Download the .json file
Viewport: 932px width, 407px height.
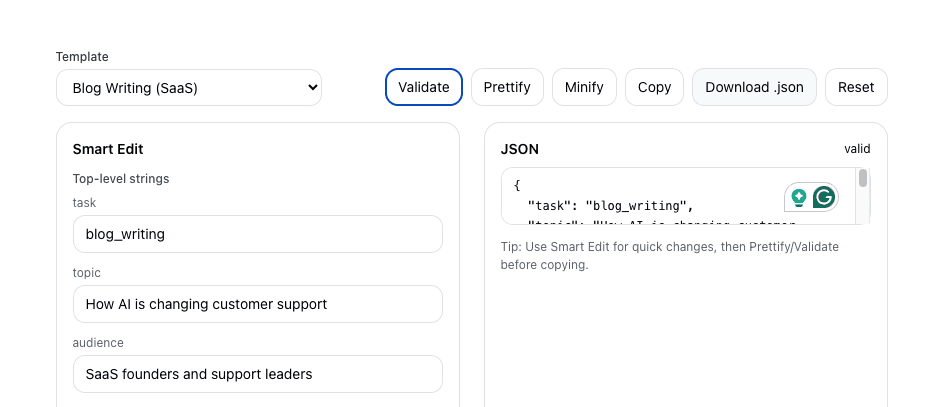point(754,87)
